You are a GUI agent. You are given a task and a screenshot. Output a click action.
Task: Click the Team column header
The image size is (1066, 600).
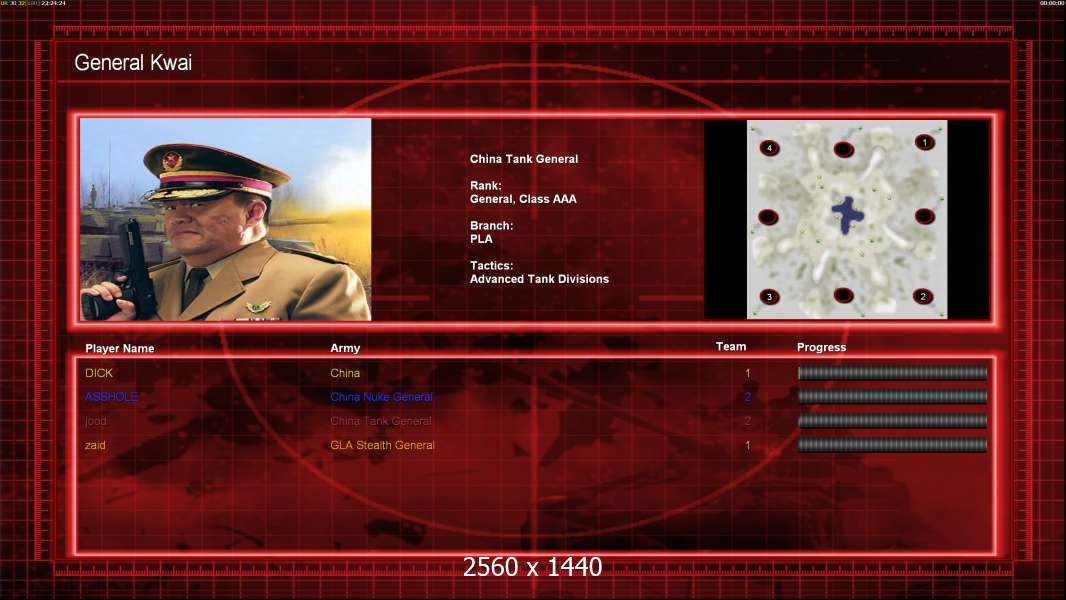(x=731, y=347)
